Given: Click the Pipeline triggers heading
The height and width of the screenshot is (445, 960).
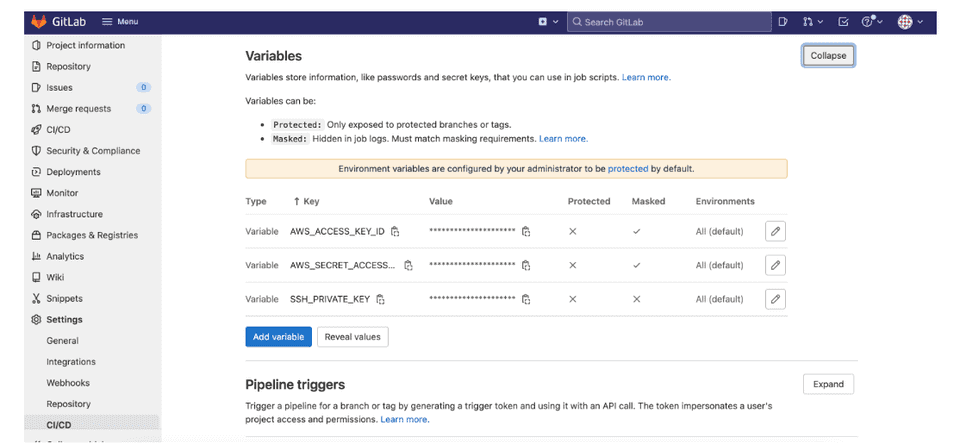Looking at the screenshot, I should coord(295,384).
